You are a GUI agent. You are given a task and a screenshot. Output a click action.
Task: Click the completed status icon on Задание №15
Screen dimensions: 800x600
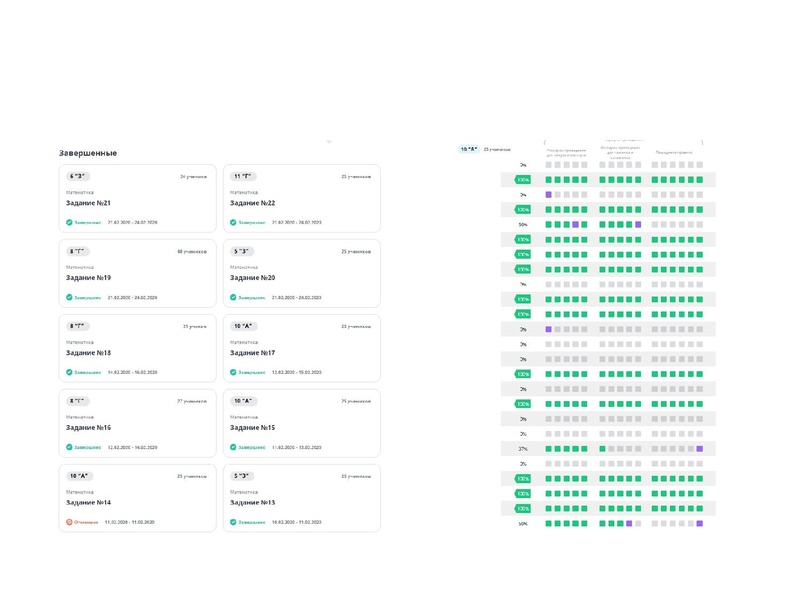234,447
